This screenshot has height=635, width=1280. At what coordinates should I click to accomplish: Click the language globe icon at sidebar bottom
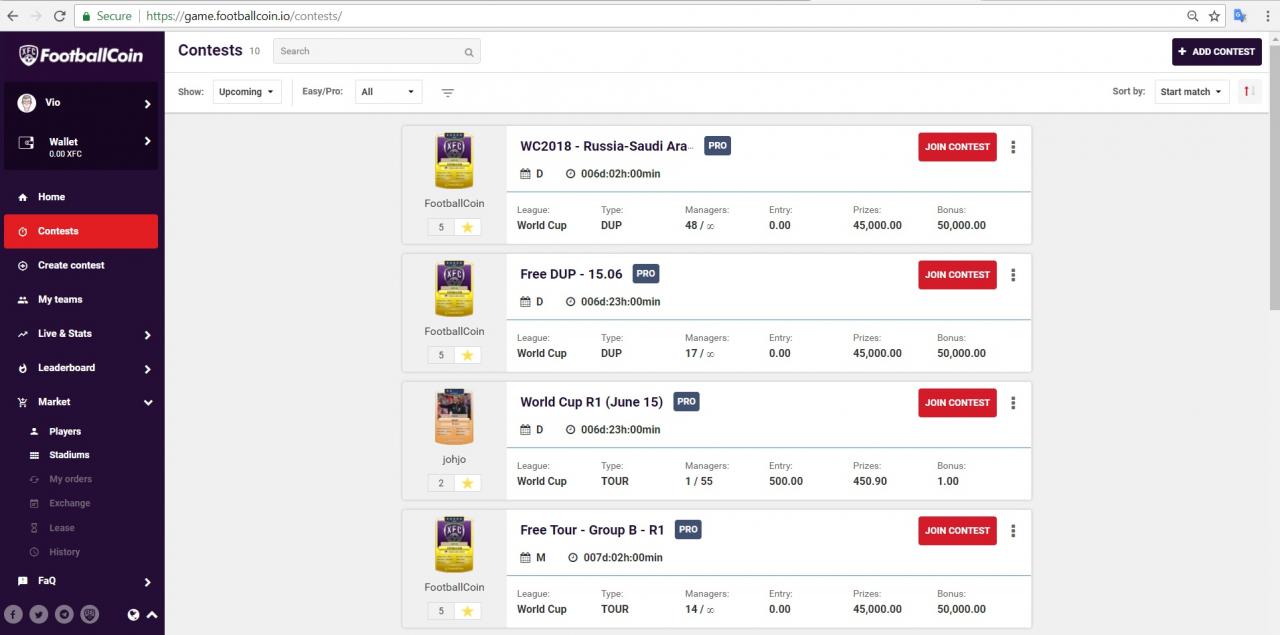[x=133, y=615]
